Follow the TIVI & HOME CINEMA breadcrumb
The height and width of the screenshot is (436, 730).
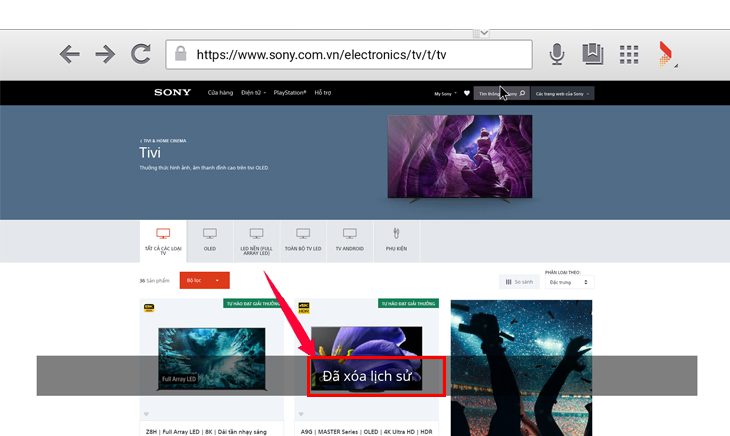click(x=163, y=141)
